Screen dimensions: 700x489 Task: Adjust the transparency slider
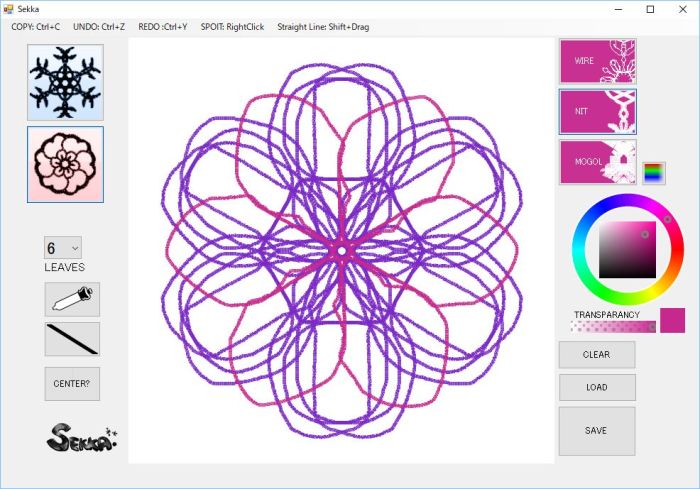[x=613, y=326]
